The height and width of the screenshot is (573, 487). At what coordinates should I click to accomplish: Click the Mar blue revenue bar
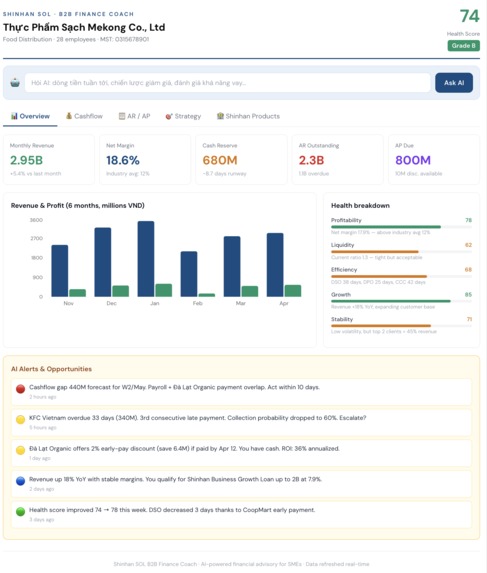(x=232, y=266)
